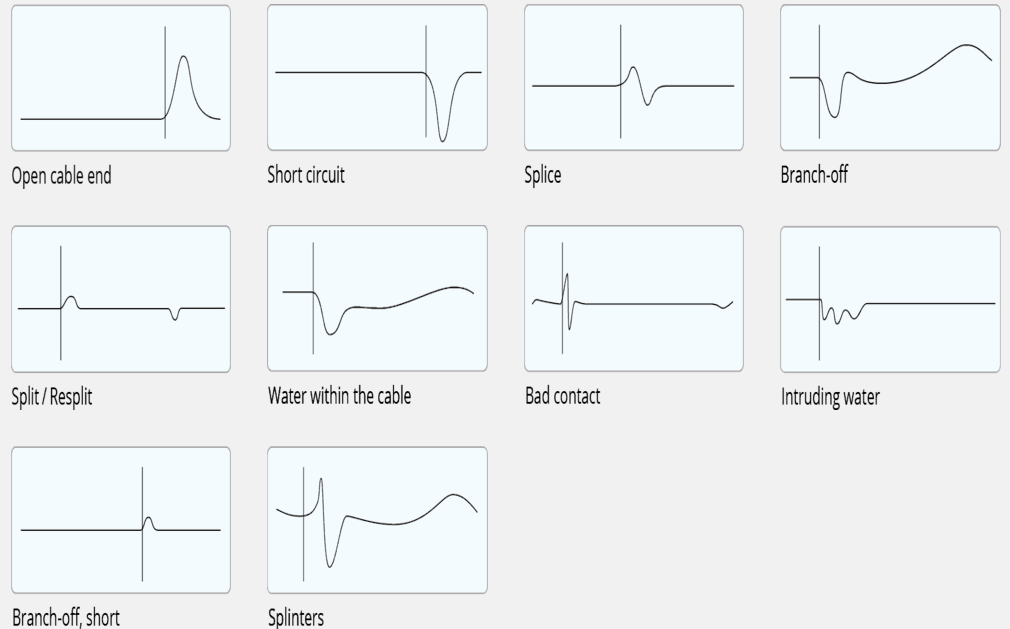This screenshot has width=1010, height=629.
Task: Choose the Branch-off waveform thumbnail
Action: coord(890,78)
